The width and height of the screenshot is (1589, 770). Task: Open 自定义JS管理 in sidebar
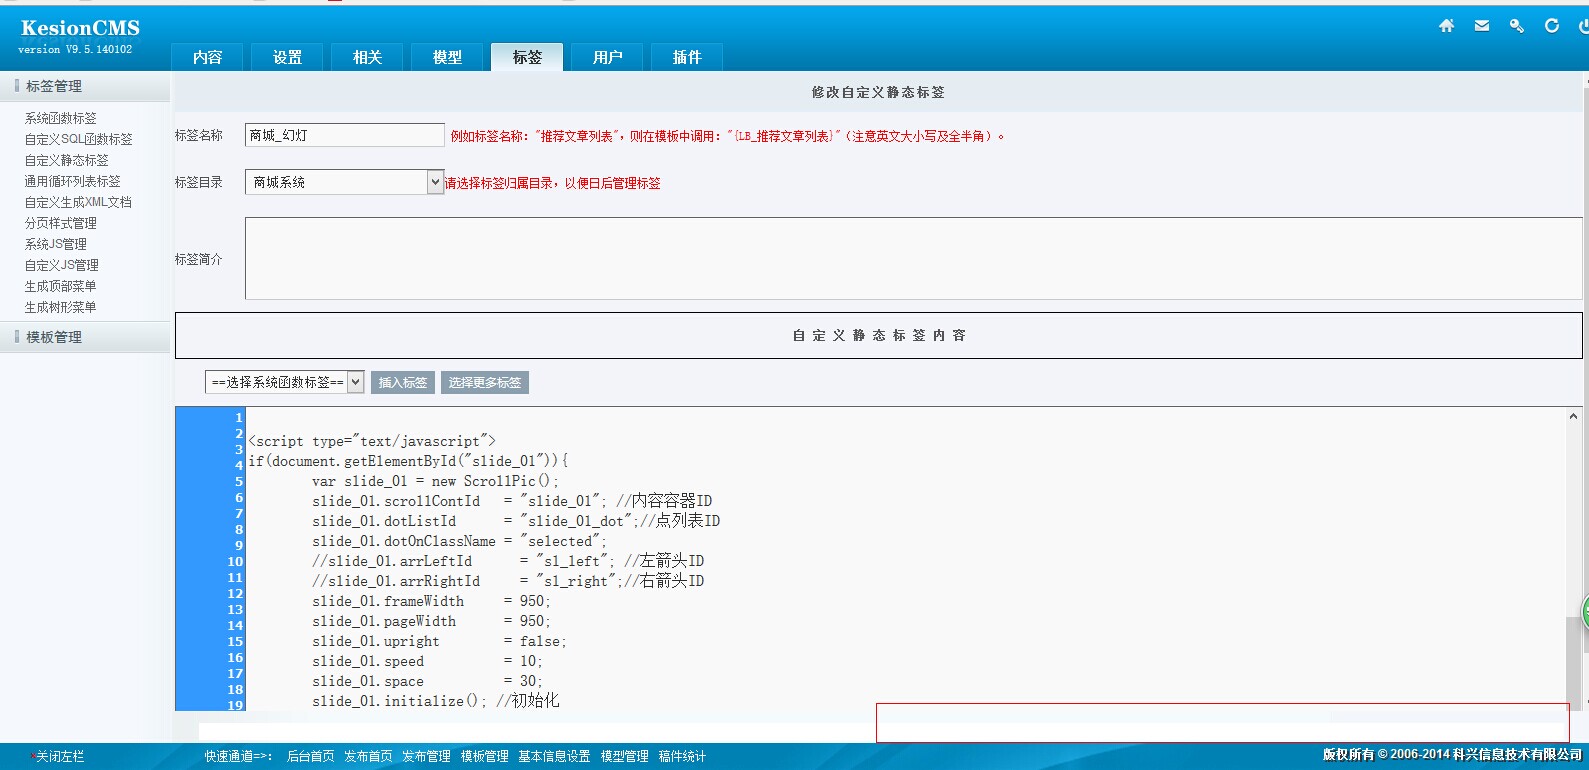pos(62,265)
